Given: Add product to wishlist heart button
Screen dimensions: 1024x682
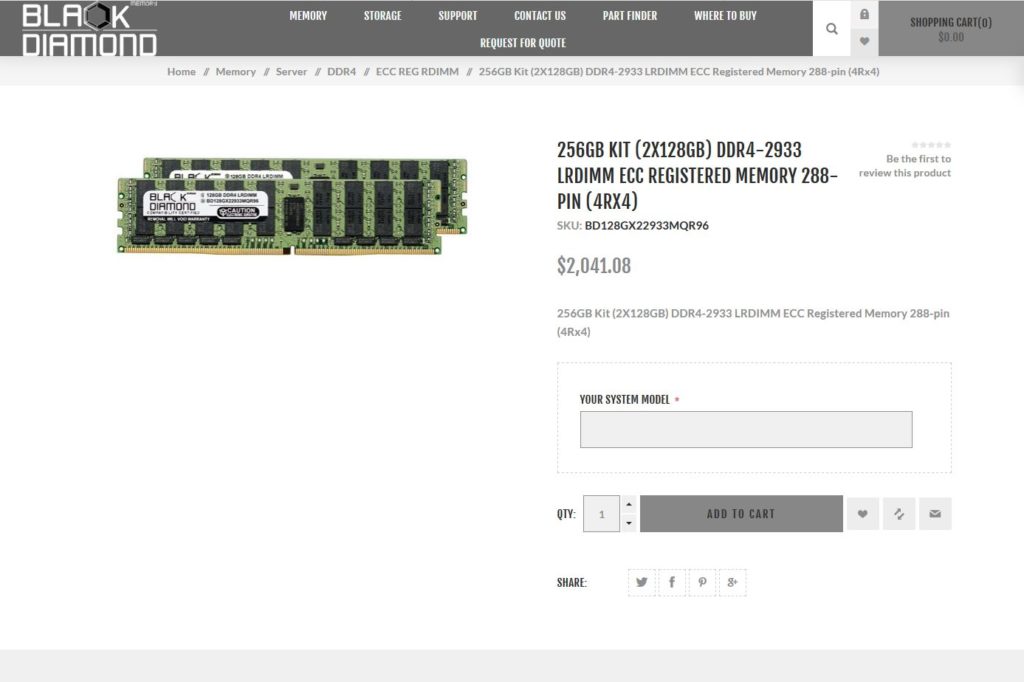Looking at the screenshot, I should 863,513.
